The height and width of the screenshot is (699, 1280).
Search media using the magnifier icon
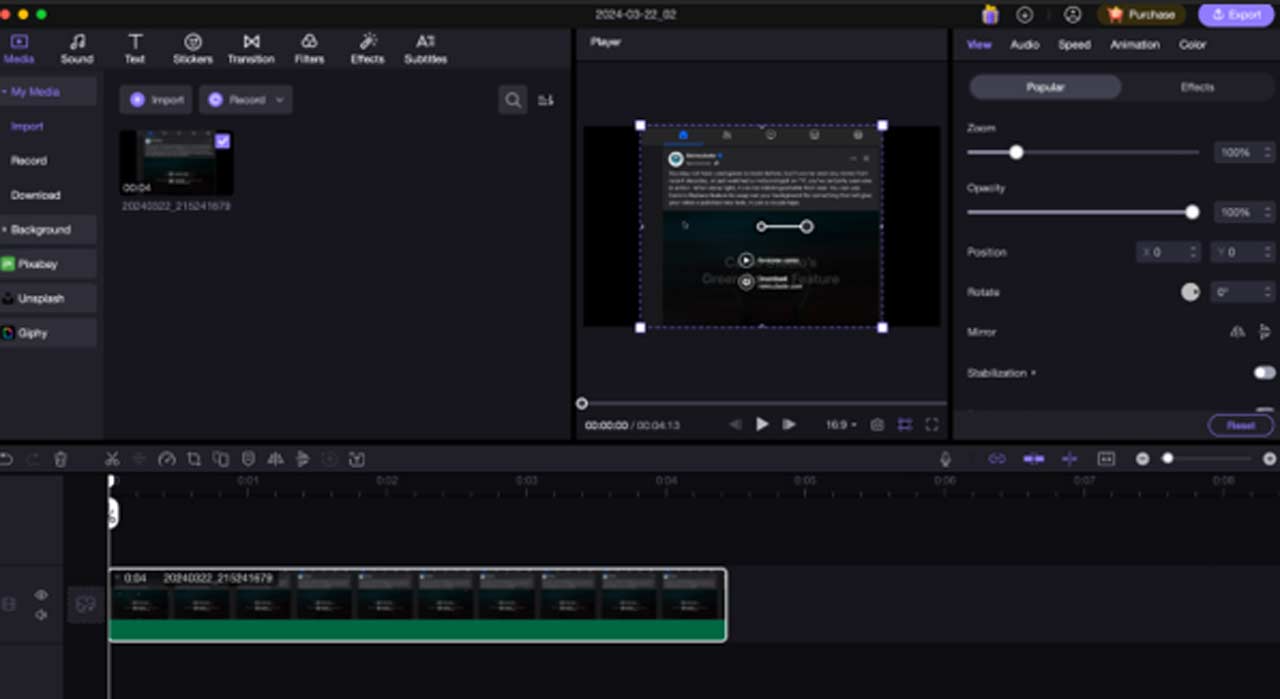tap(513, 100)
